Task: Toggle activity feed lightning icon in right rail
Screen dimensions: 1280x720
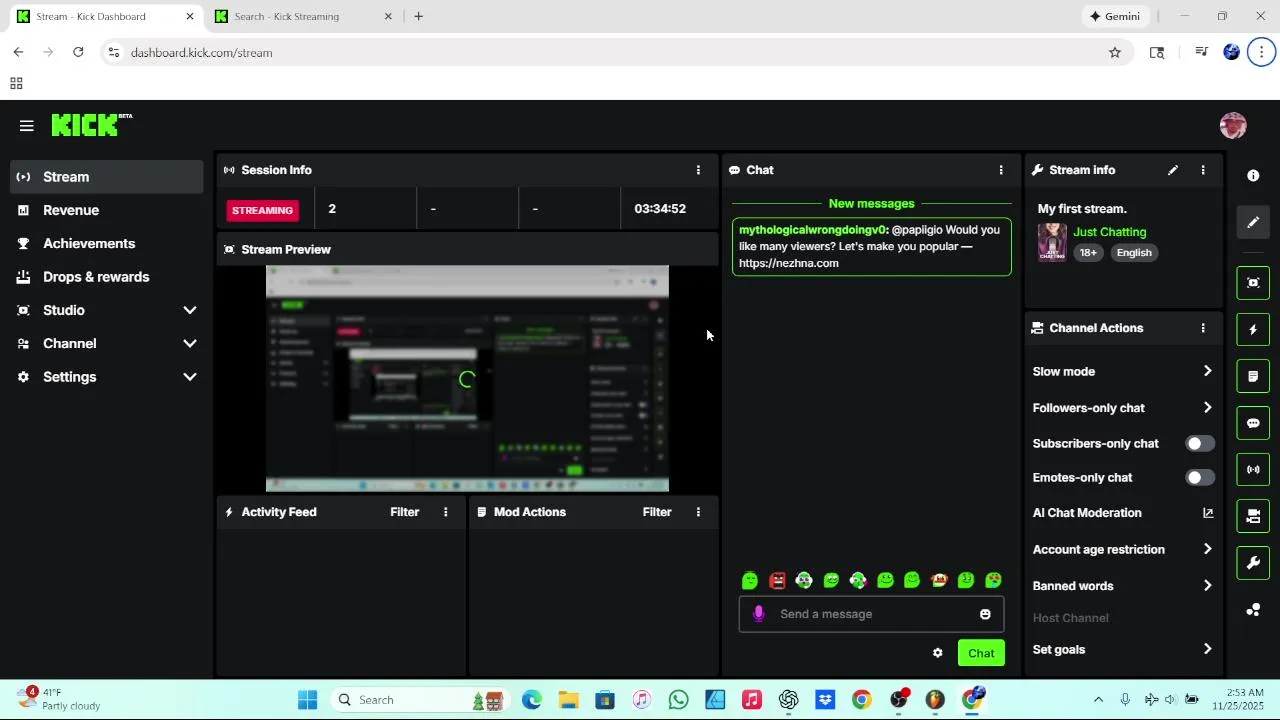Action: pyautogui.click(x=1253, y=329)
